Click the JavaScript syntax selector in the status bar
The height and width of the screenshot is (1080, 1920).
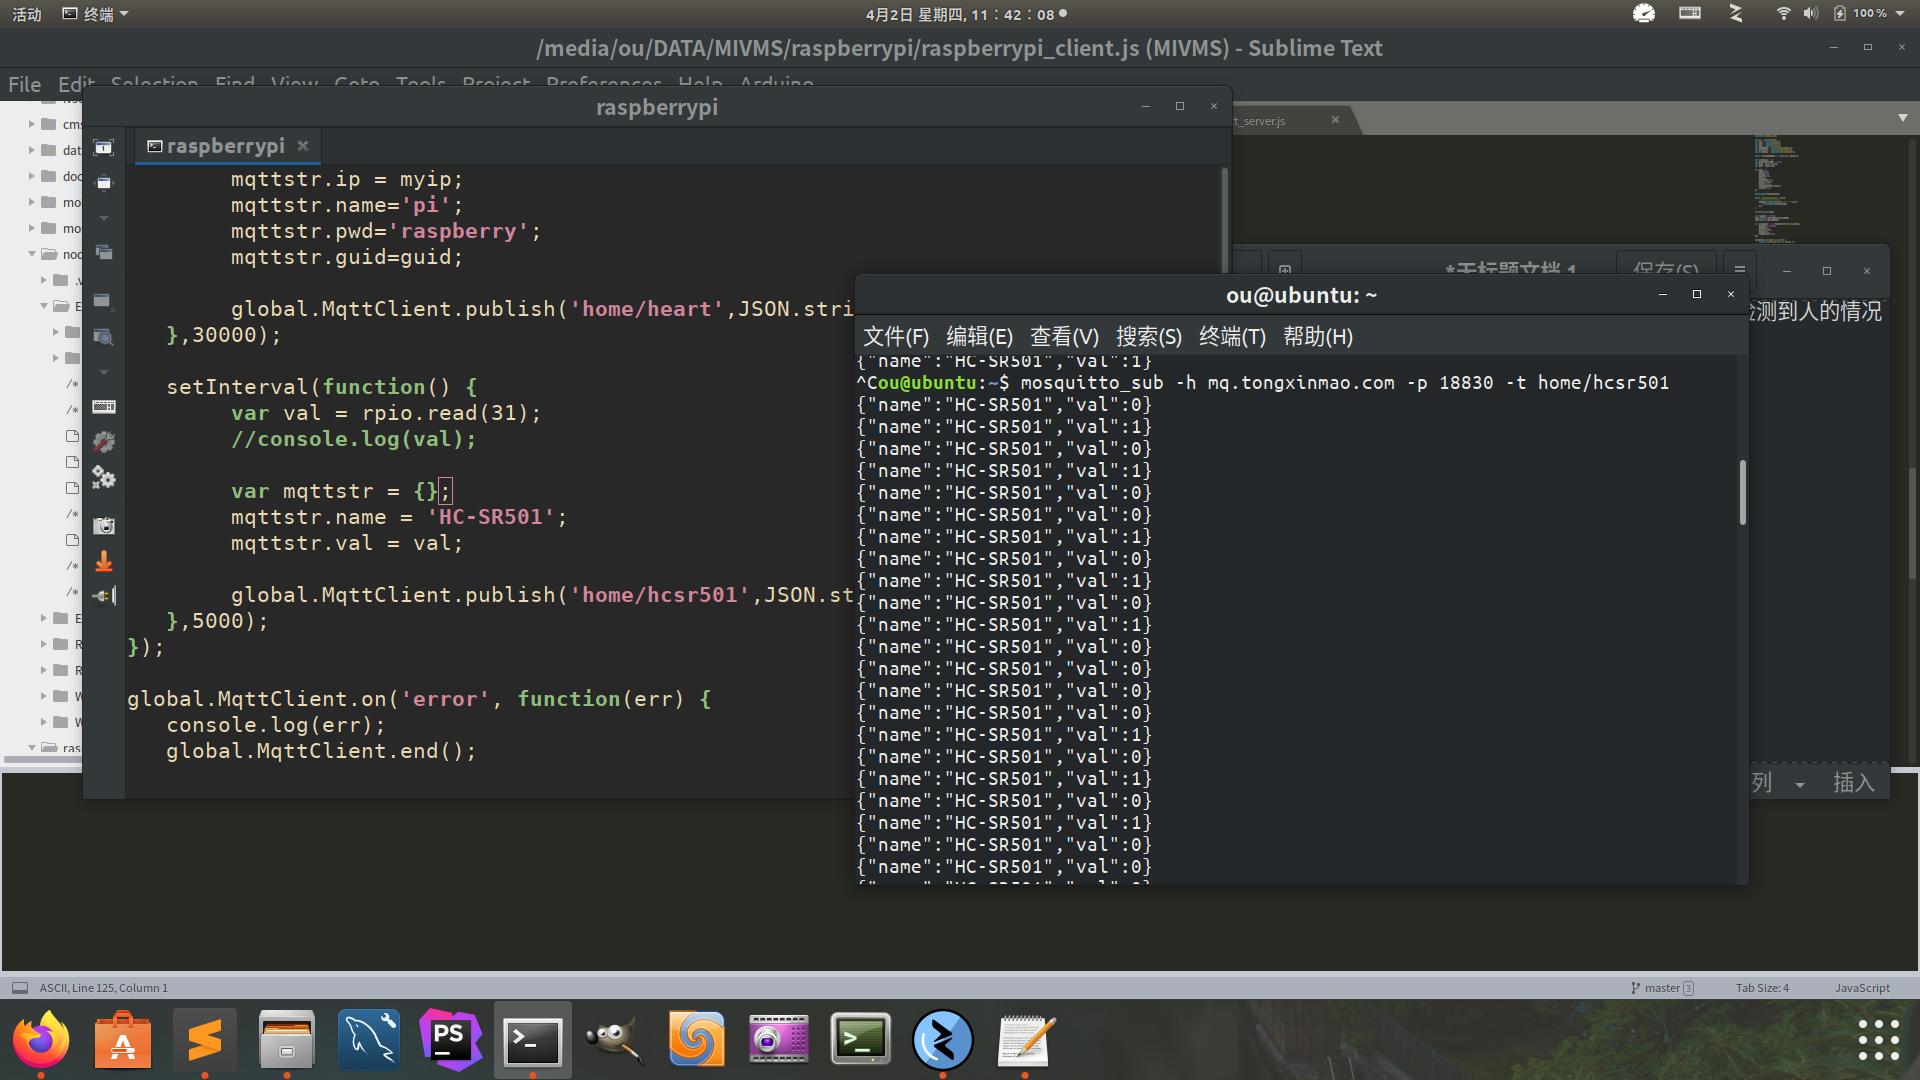click(x=1861, y=988)
